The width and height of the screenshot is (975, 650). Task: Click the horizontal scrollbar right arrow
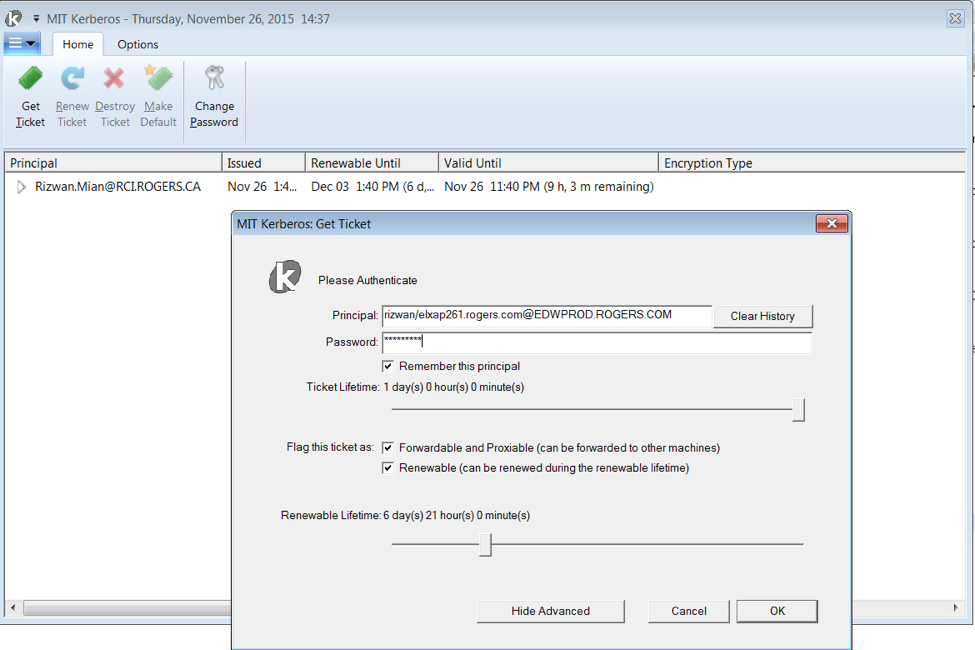point(956,607)
